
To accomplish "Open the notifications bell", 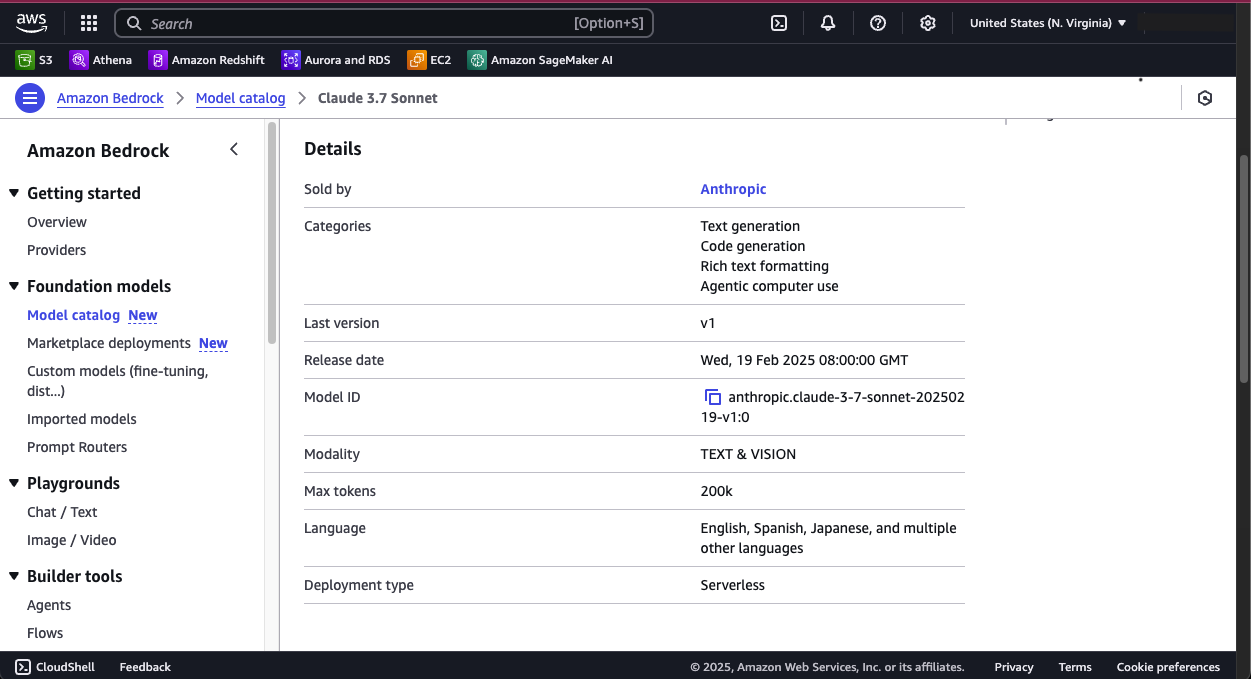I will [x=828, y=23].
